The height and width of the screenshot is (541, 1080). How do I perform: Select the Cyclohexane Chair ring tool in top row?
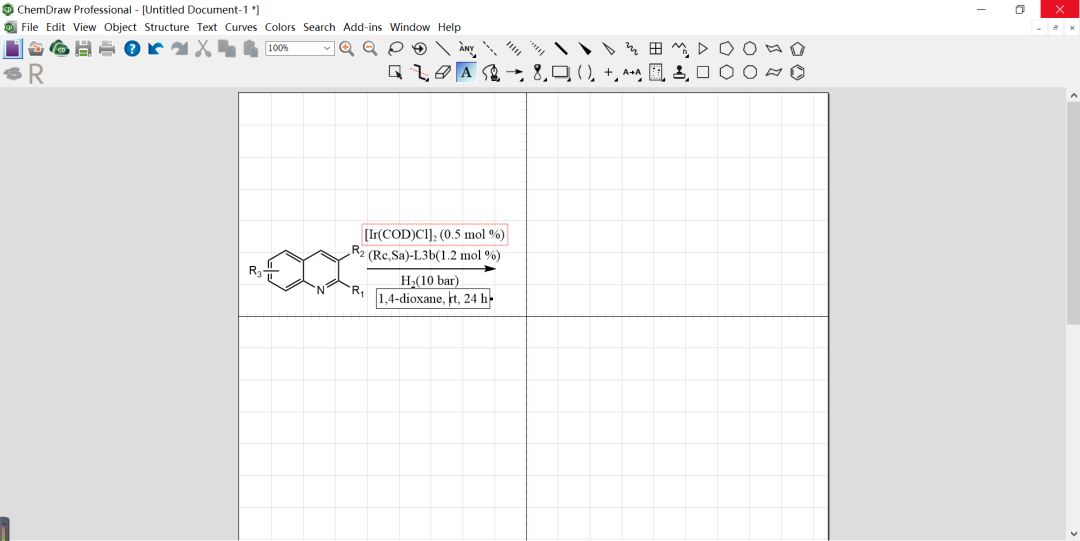(x=774, y=49)
